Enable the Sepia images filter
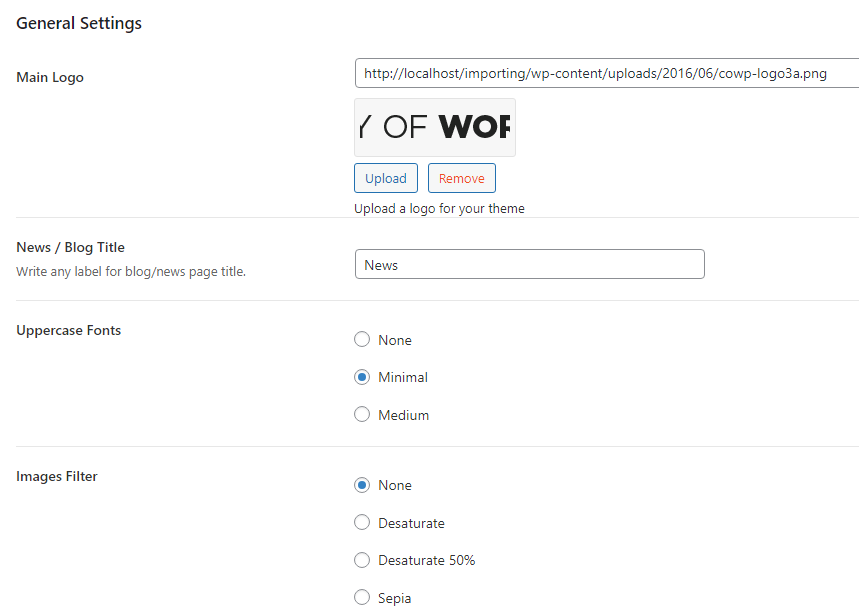The image size is (859, 614). tap(362, 598)
